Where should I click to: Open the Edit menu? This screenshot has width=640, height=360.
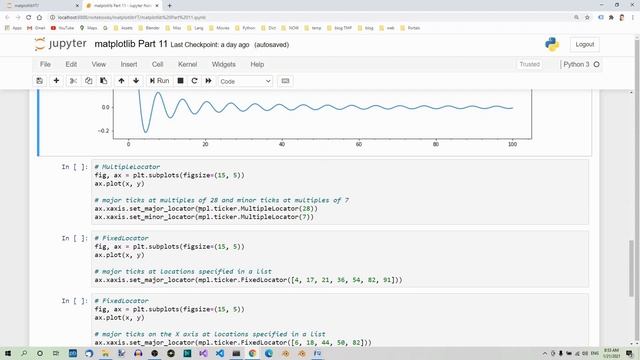pyautogui.click(x=71, y=64)
